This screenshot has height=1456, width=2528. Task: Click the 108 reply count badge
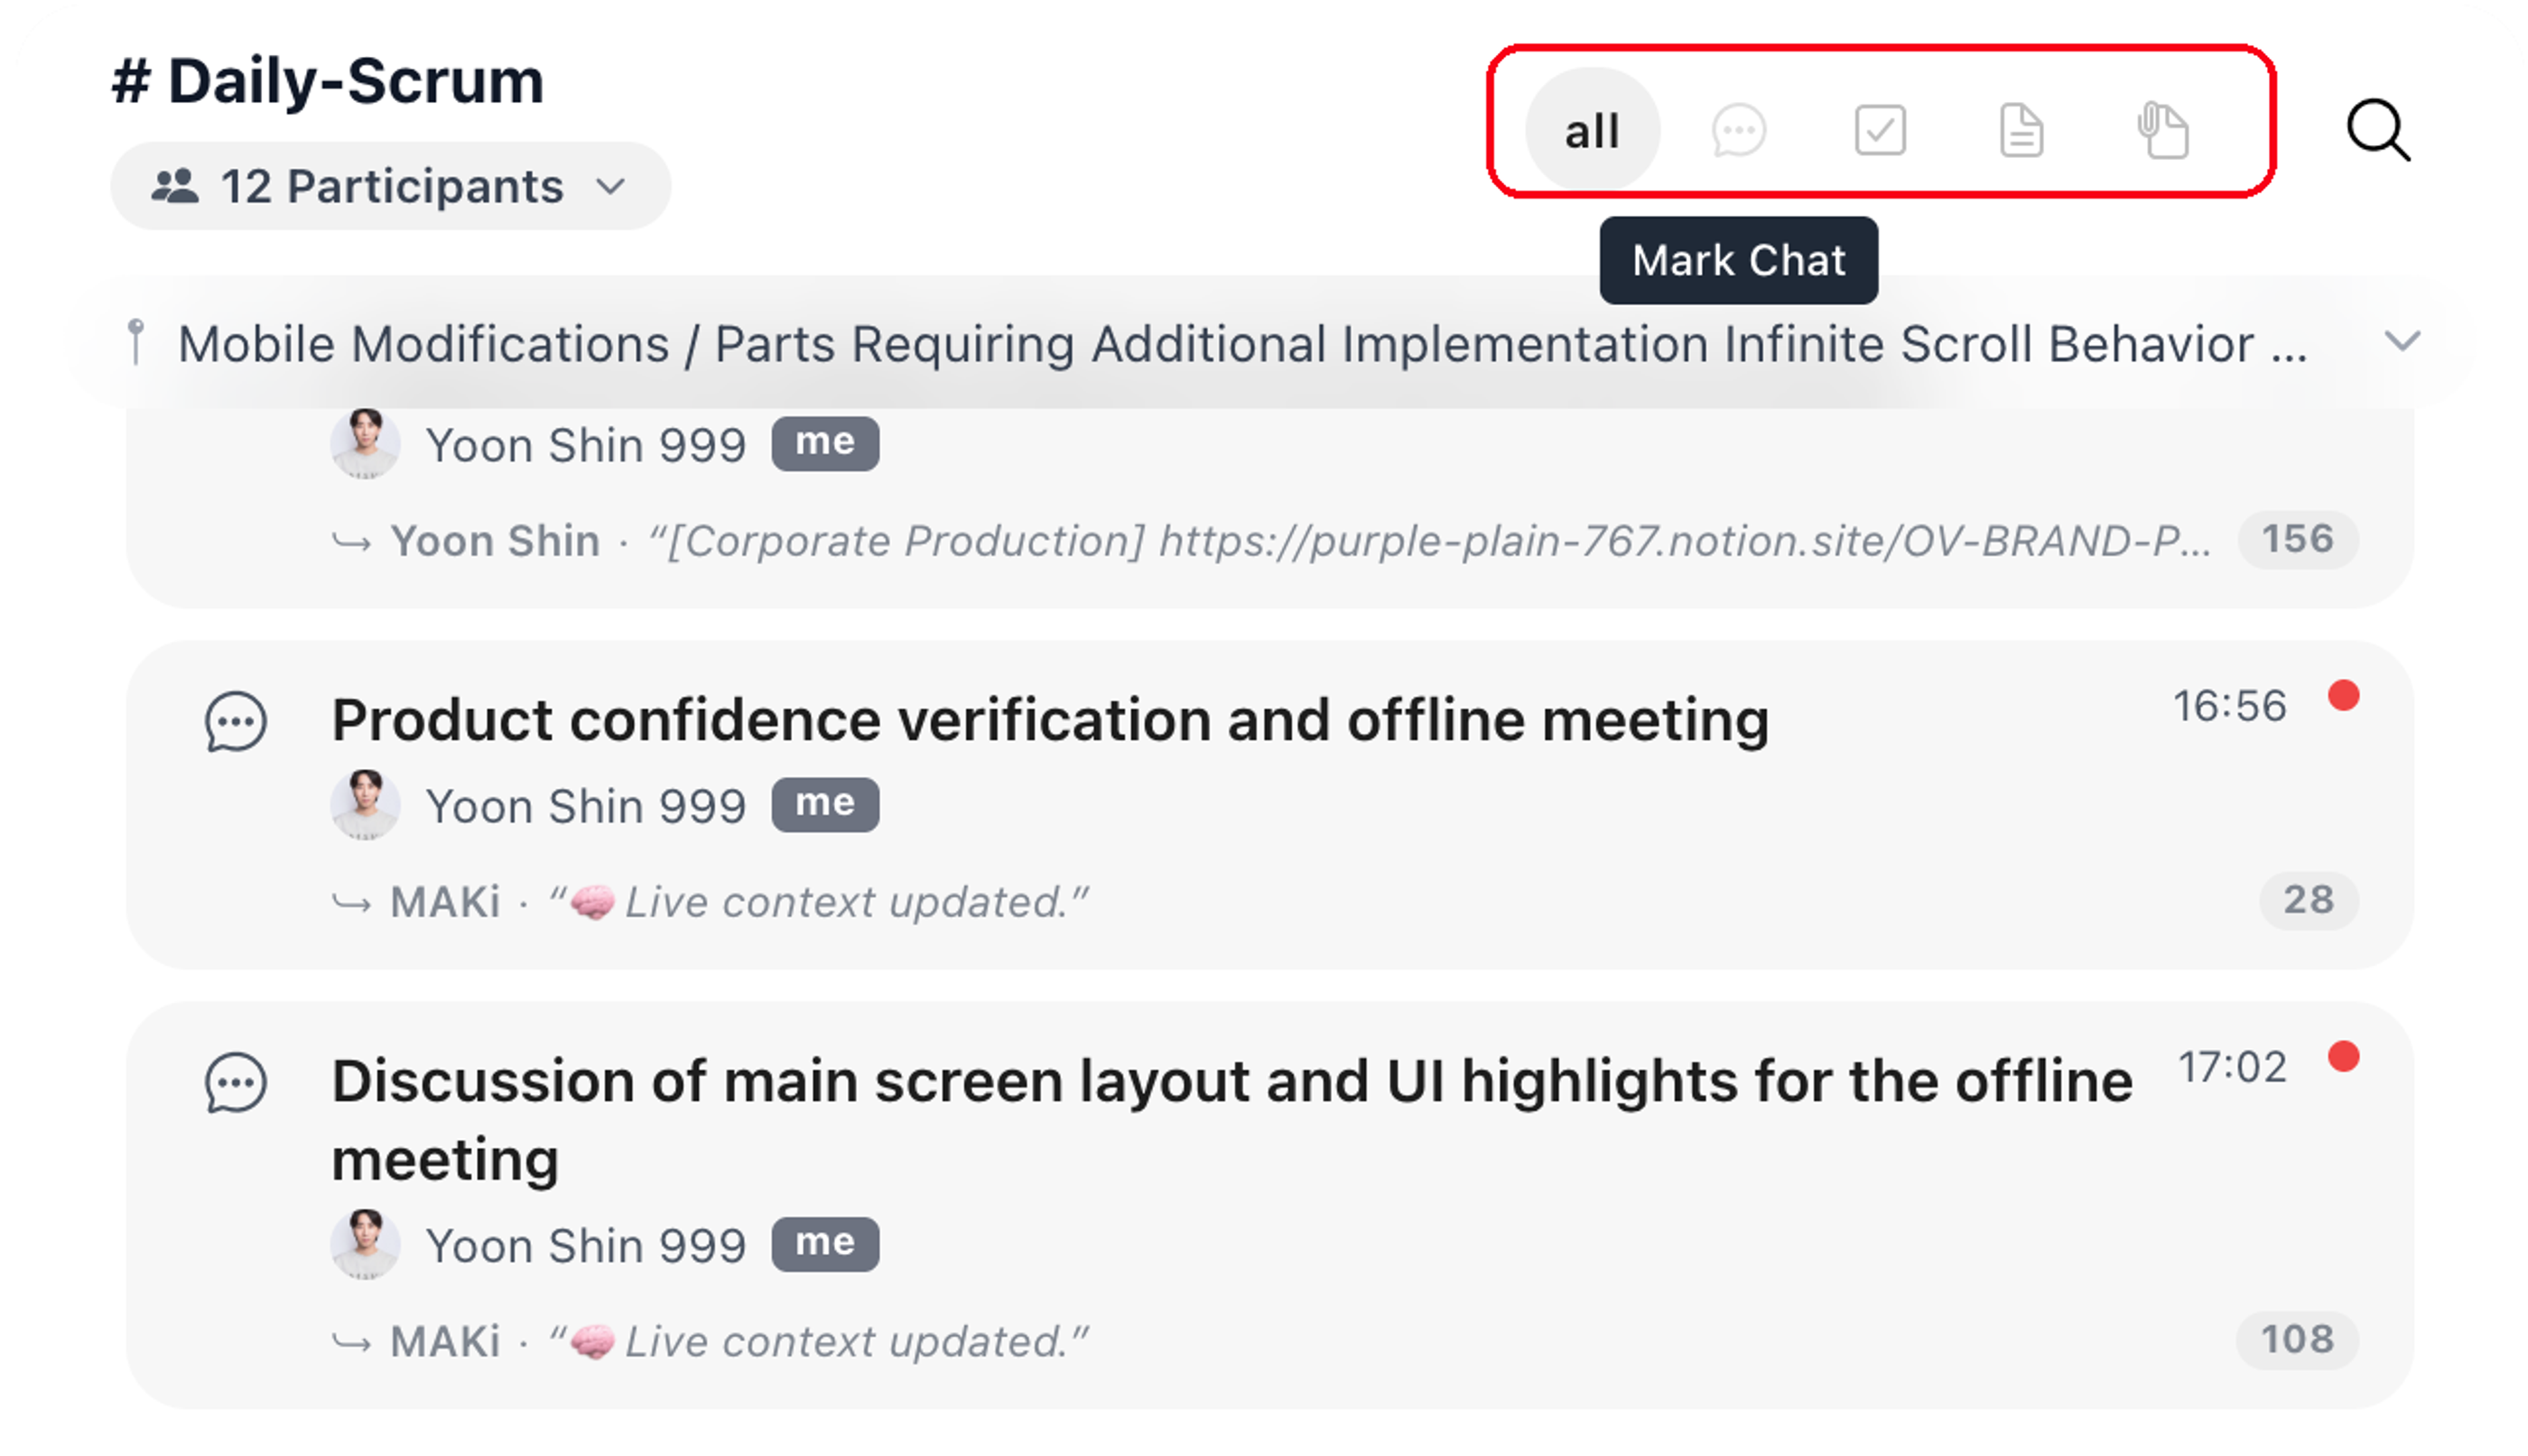[x=2297, y=1340]
